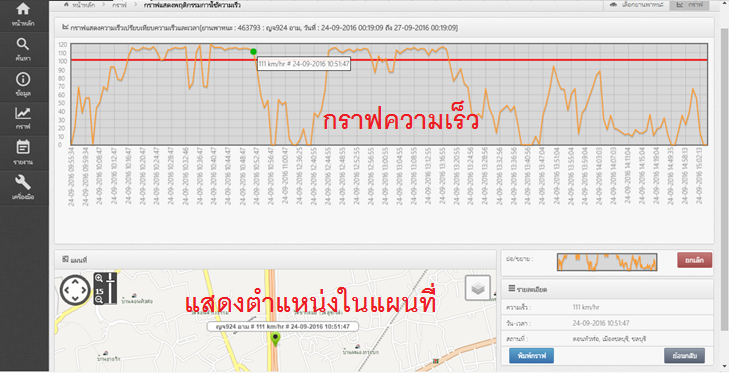Image resolution: width=729 pixels, height=374 pixels.
Task: Open the map layers selector
Action: pyautogui.click(x=478, y=288)
